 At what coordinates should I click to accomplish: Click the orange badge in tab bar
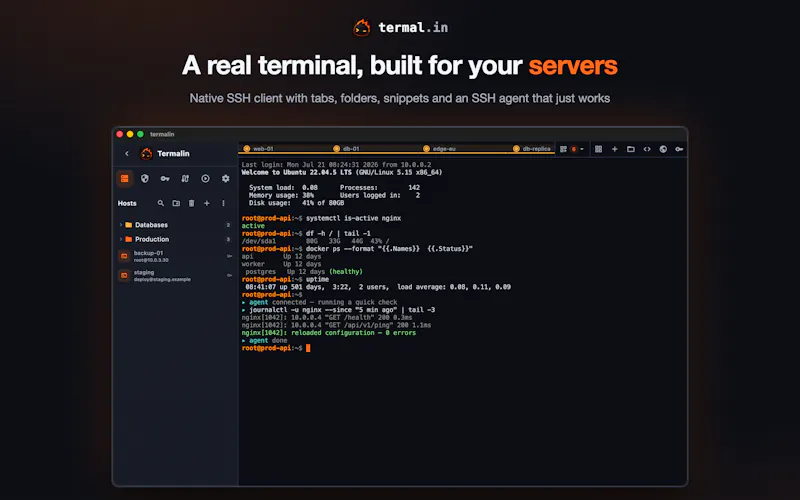pos(574,149)
